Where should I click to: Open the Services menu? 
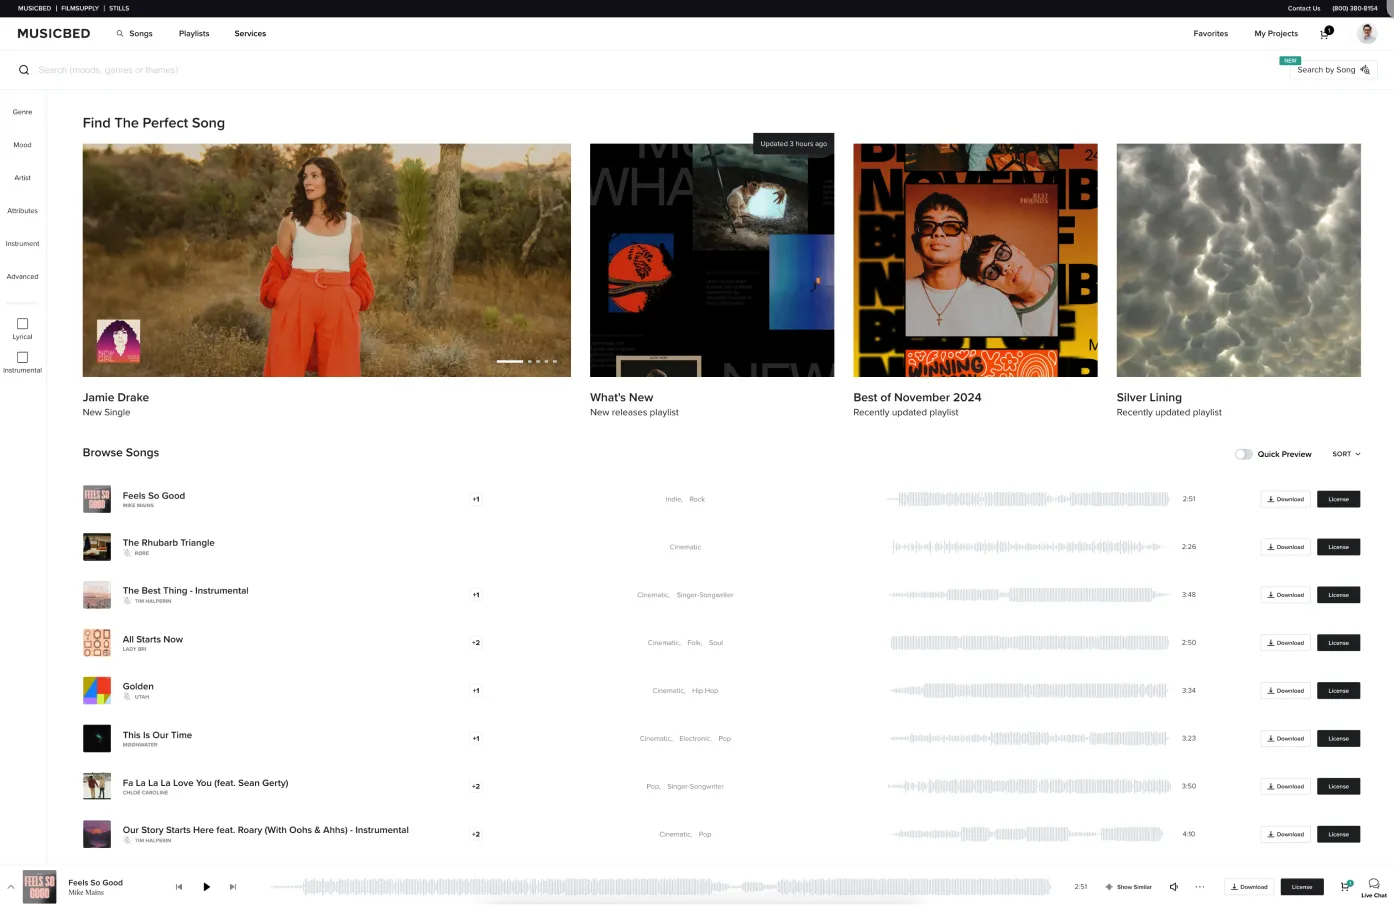[250, 34]
